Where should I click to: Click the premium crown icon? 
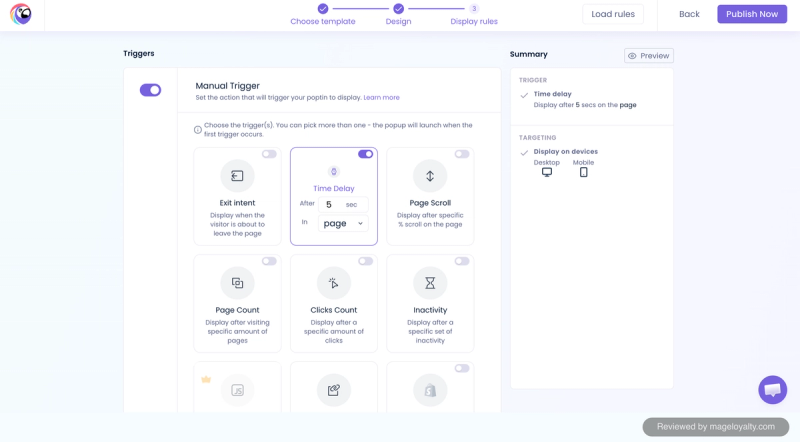[x=206, y=379]
